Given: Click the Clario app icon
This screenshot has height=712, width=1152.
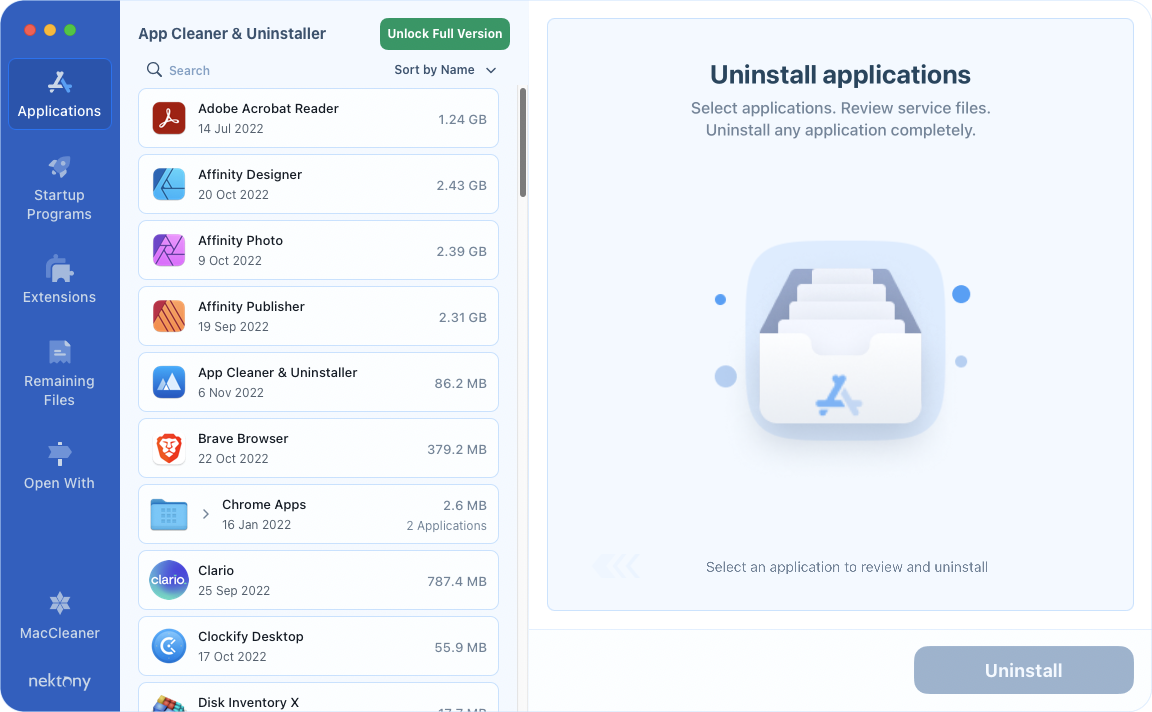Looking at the screenshot, I should [169, 580].
